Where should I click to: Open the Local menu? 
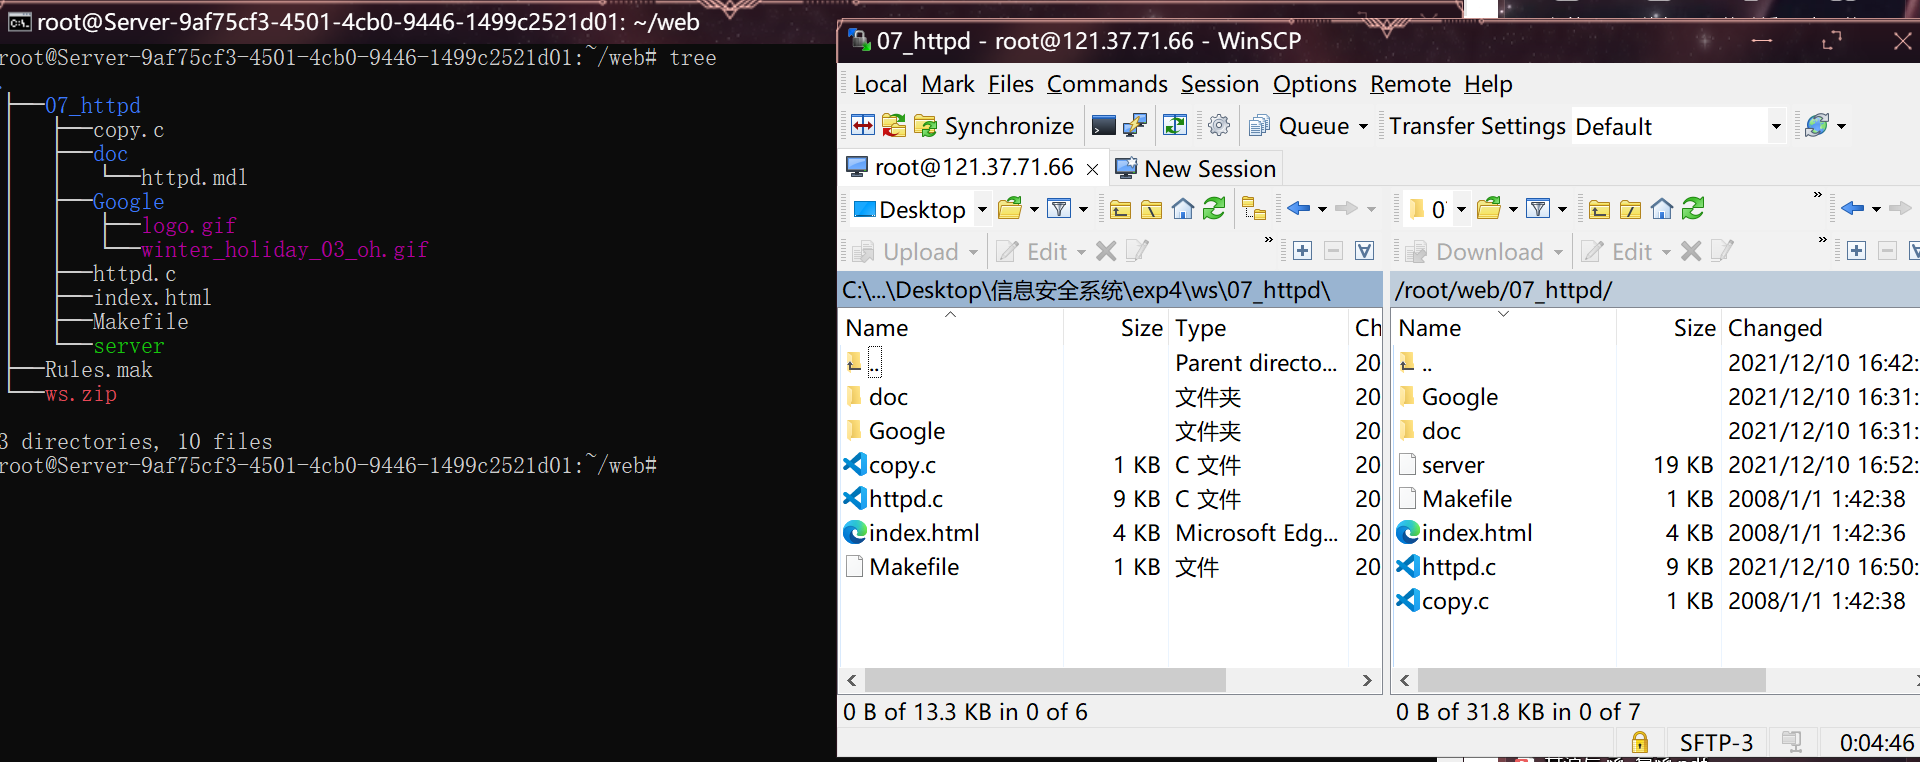point(880,84)
